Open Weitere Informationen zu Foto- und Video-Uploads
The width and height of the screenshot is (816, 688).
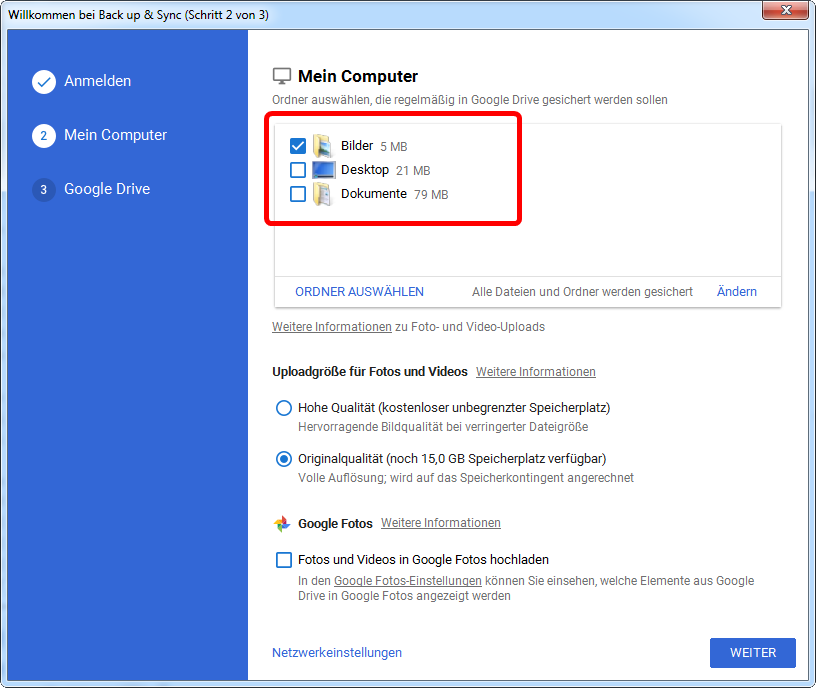click(332, 327)
